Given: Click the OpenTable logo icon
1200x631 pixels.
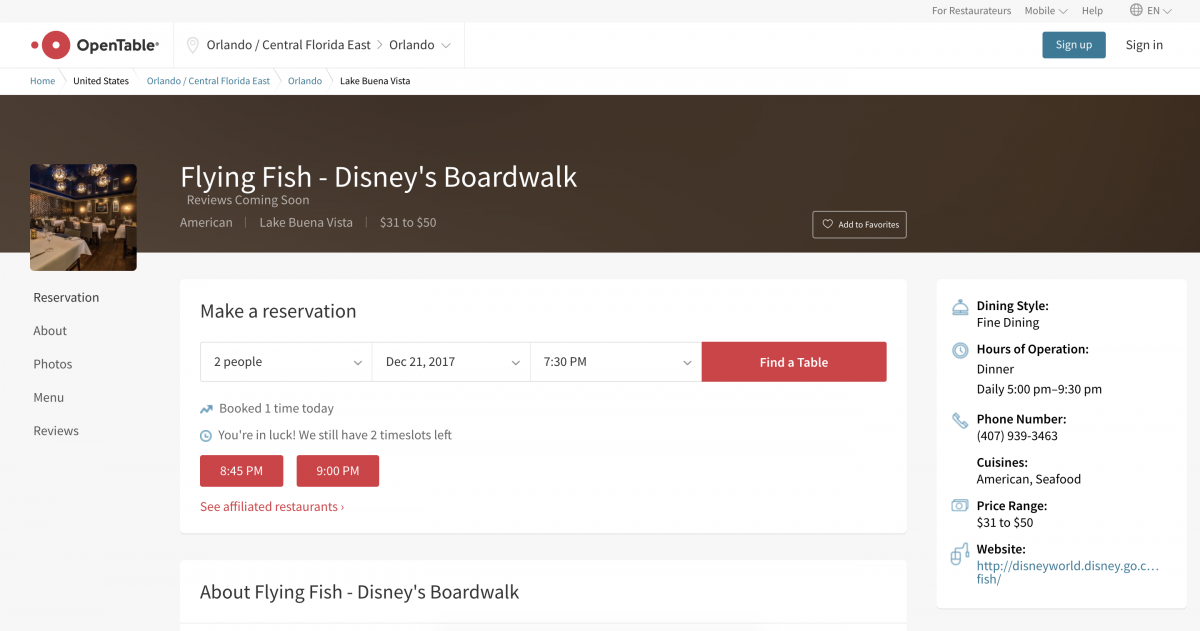Looking at the screenshot, I should [52, 45].
